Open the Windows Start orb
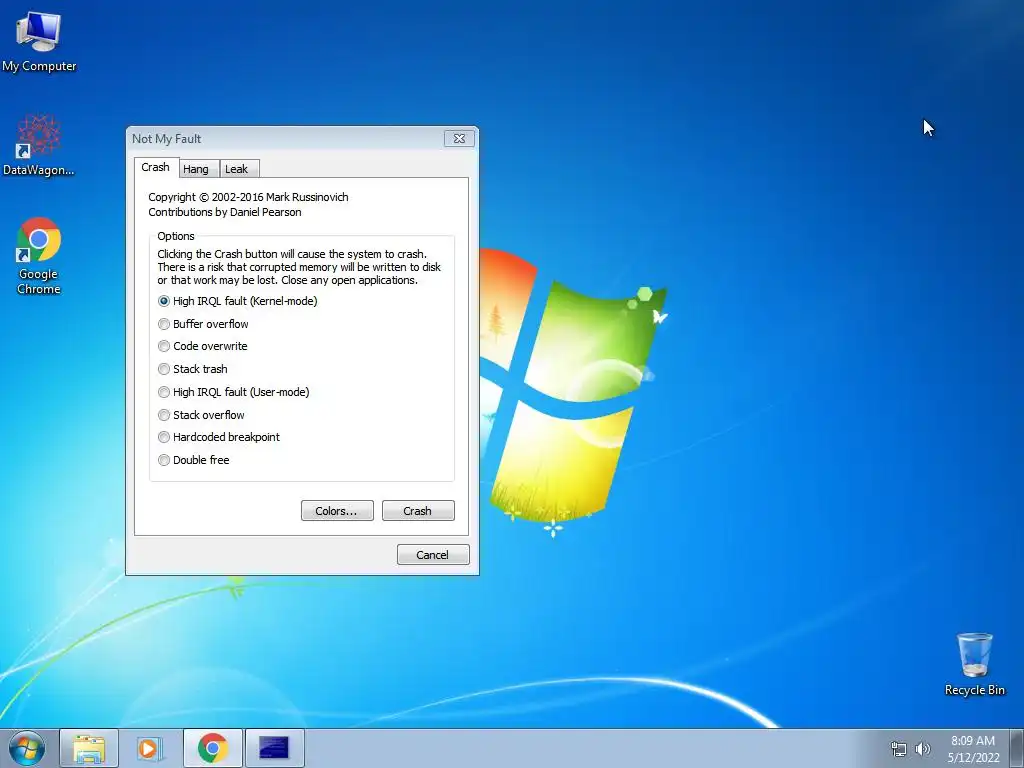The height and width of the screenshot is (768, 1024). point(27,748)
